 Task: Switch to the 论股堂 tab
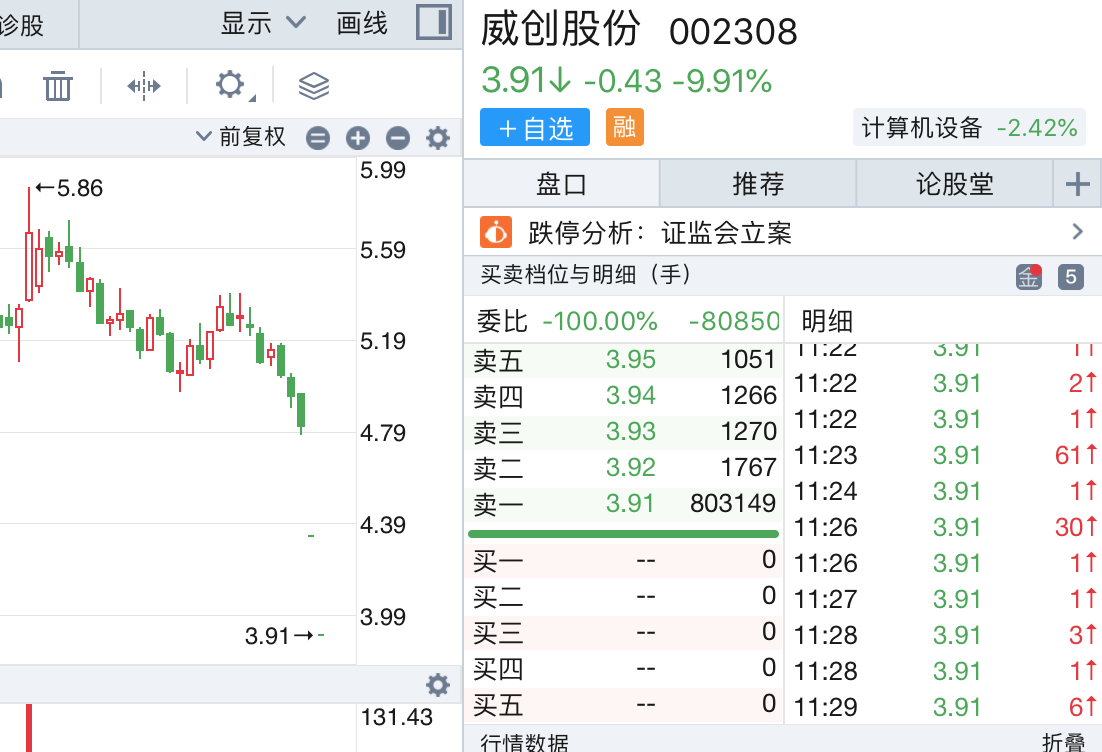(x=954, y=184)
